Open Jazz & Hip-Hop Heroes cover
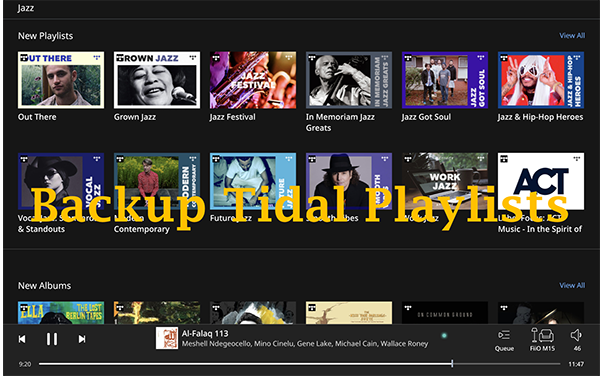Screen dimensions: 600x376 (541, 80)
